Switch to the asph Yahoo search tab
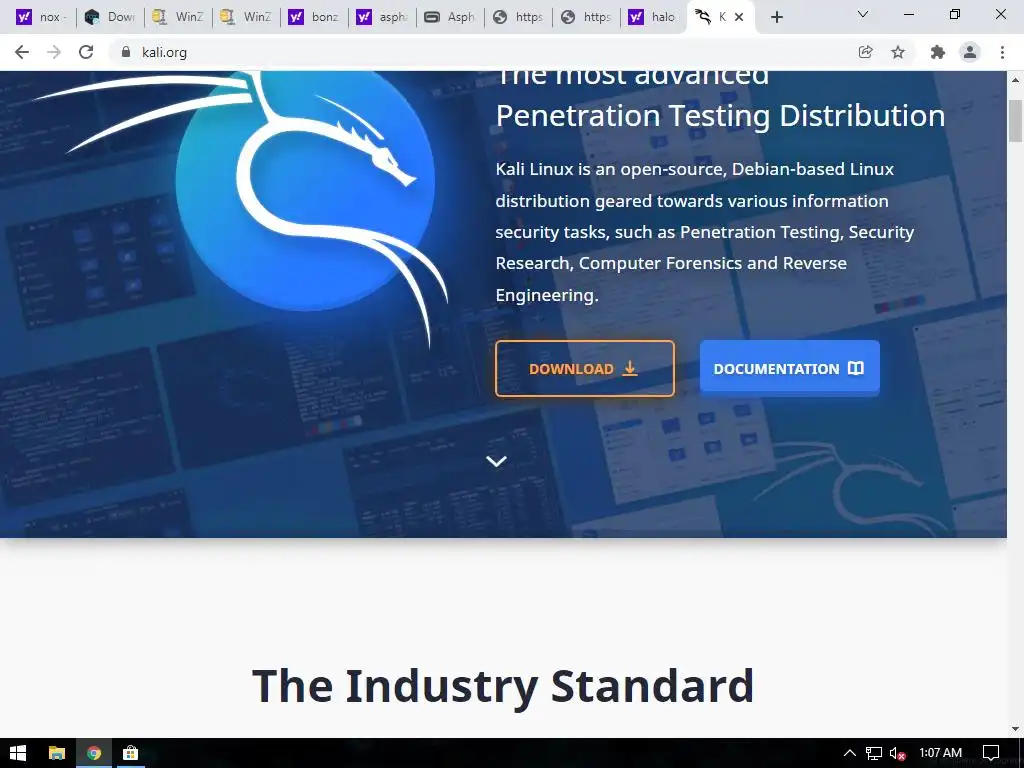 [381, 17]
